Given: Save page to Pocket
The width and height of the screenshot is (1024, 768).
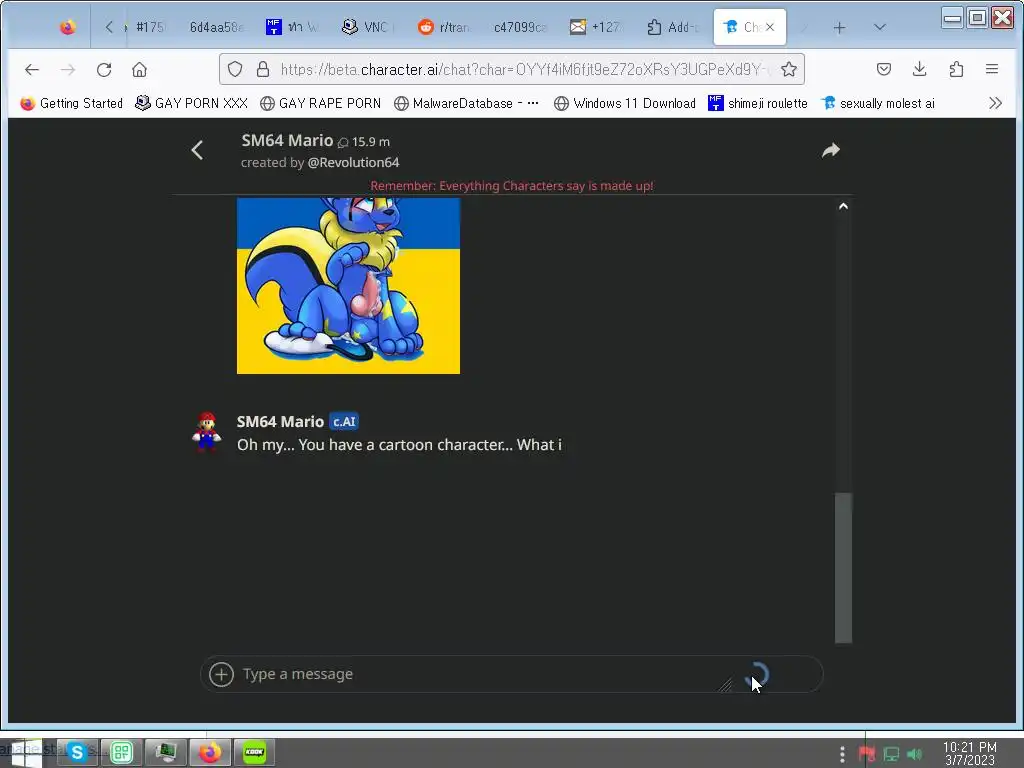Looking at the screenshot, I should (x=884, y=69).
